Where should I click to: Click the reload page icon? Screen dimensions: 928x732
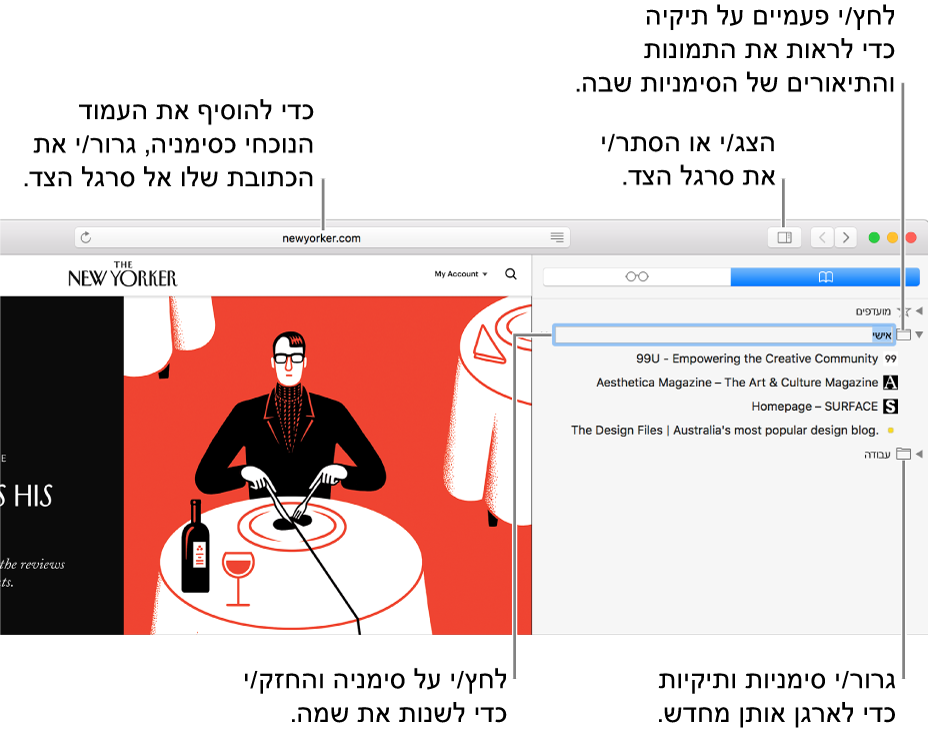86,237
